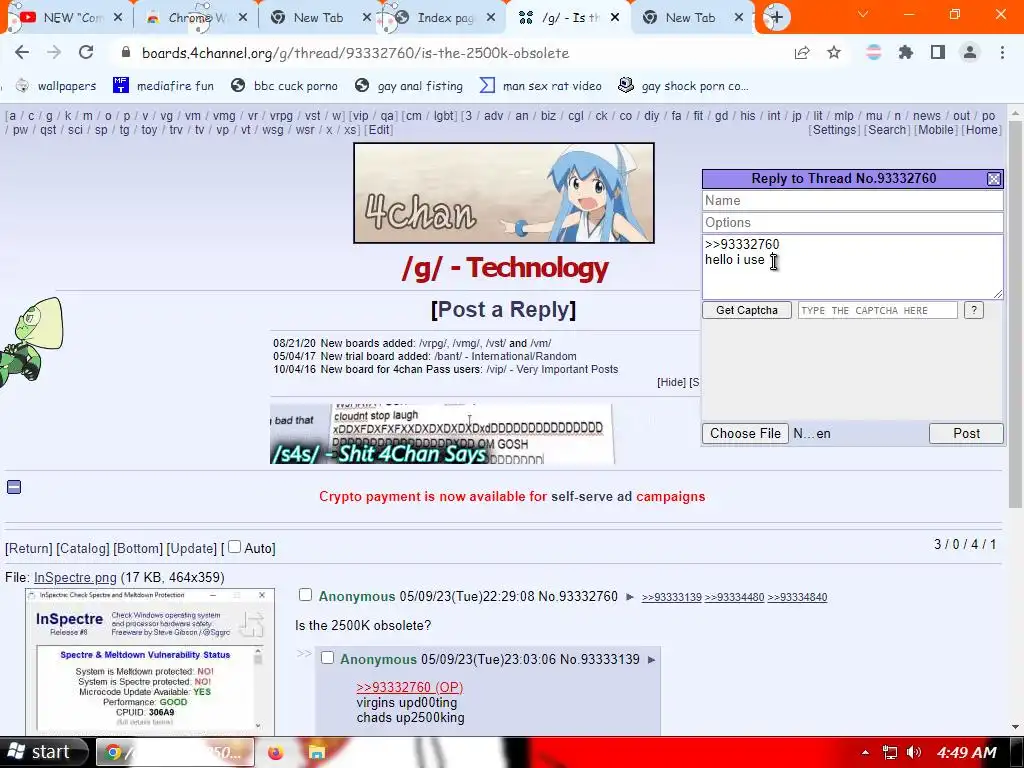
Task: Jump with the Bottom link
Action: click(138, 549)
